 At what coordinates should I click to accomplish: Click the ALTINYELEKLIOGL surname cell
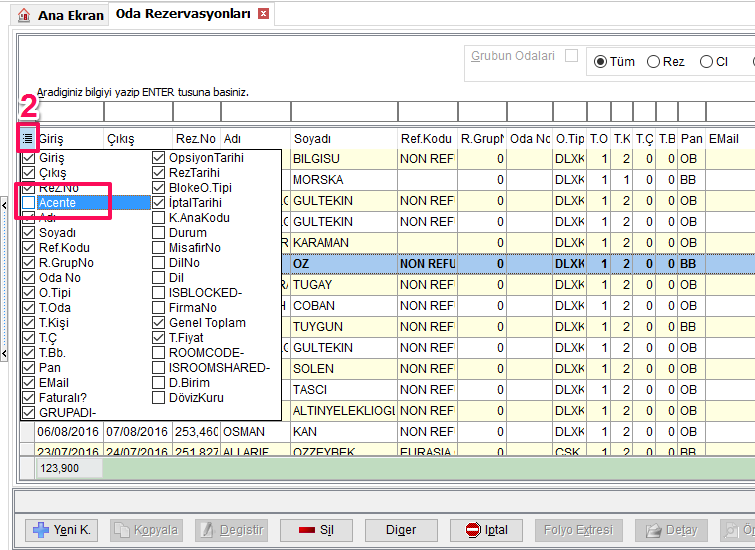(x=344, y=411)
